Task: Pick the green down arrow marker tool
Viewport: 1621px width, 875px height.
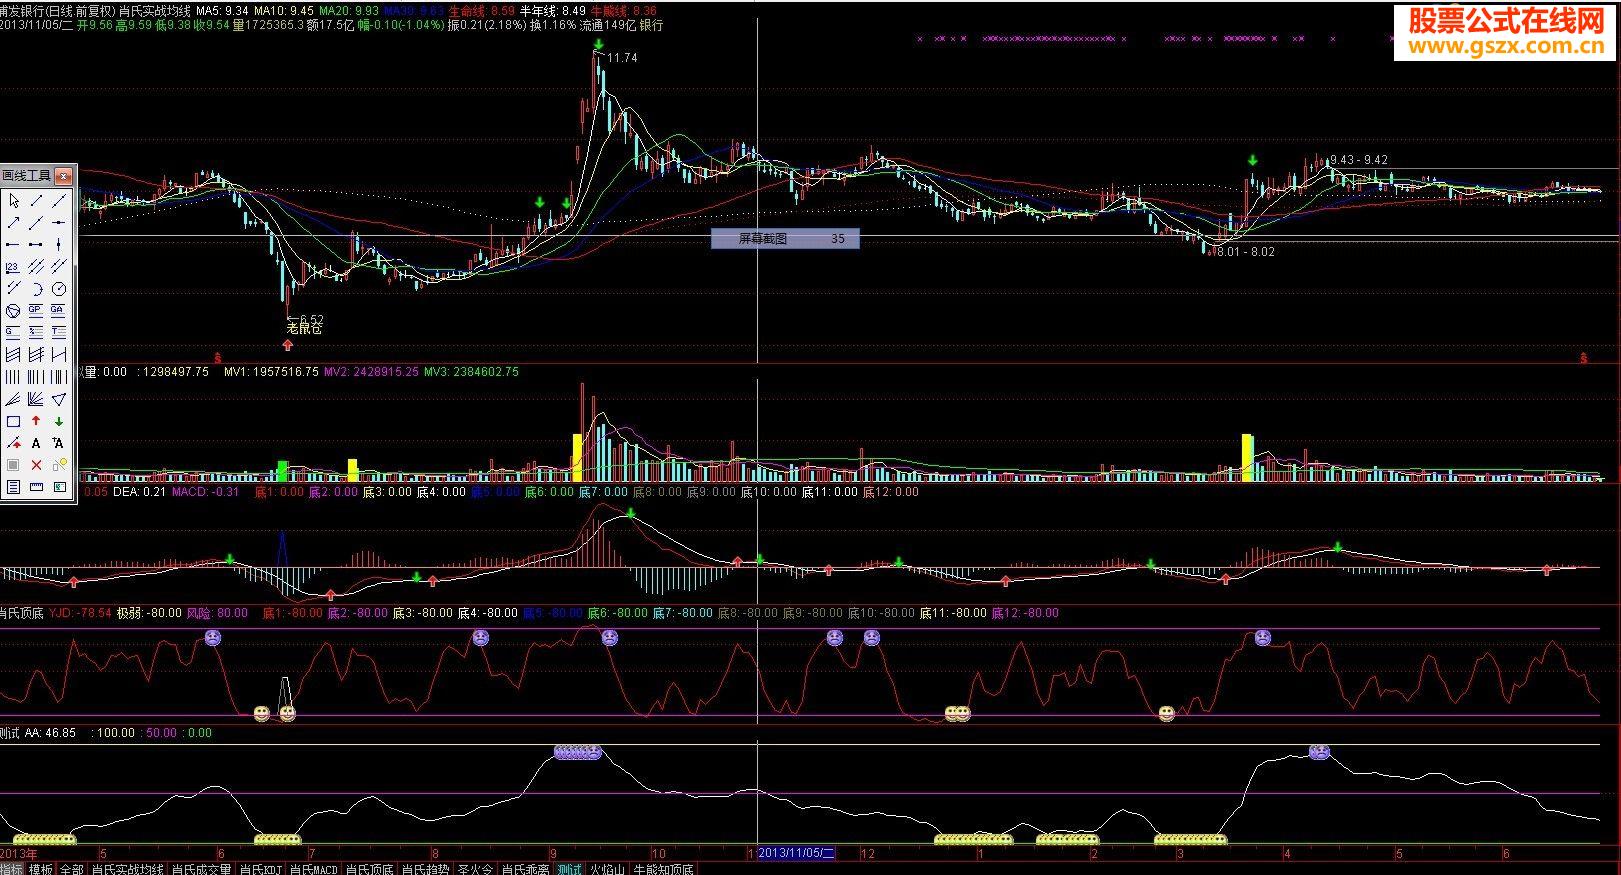Action: click(59, 422)
